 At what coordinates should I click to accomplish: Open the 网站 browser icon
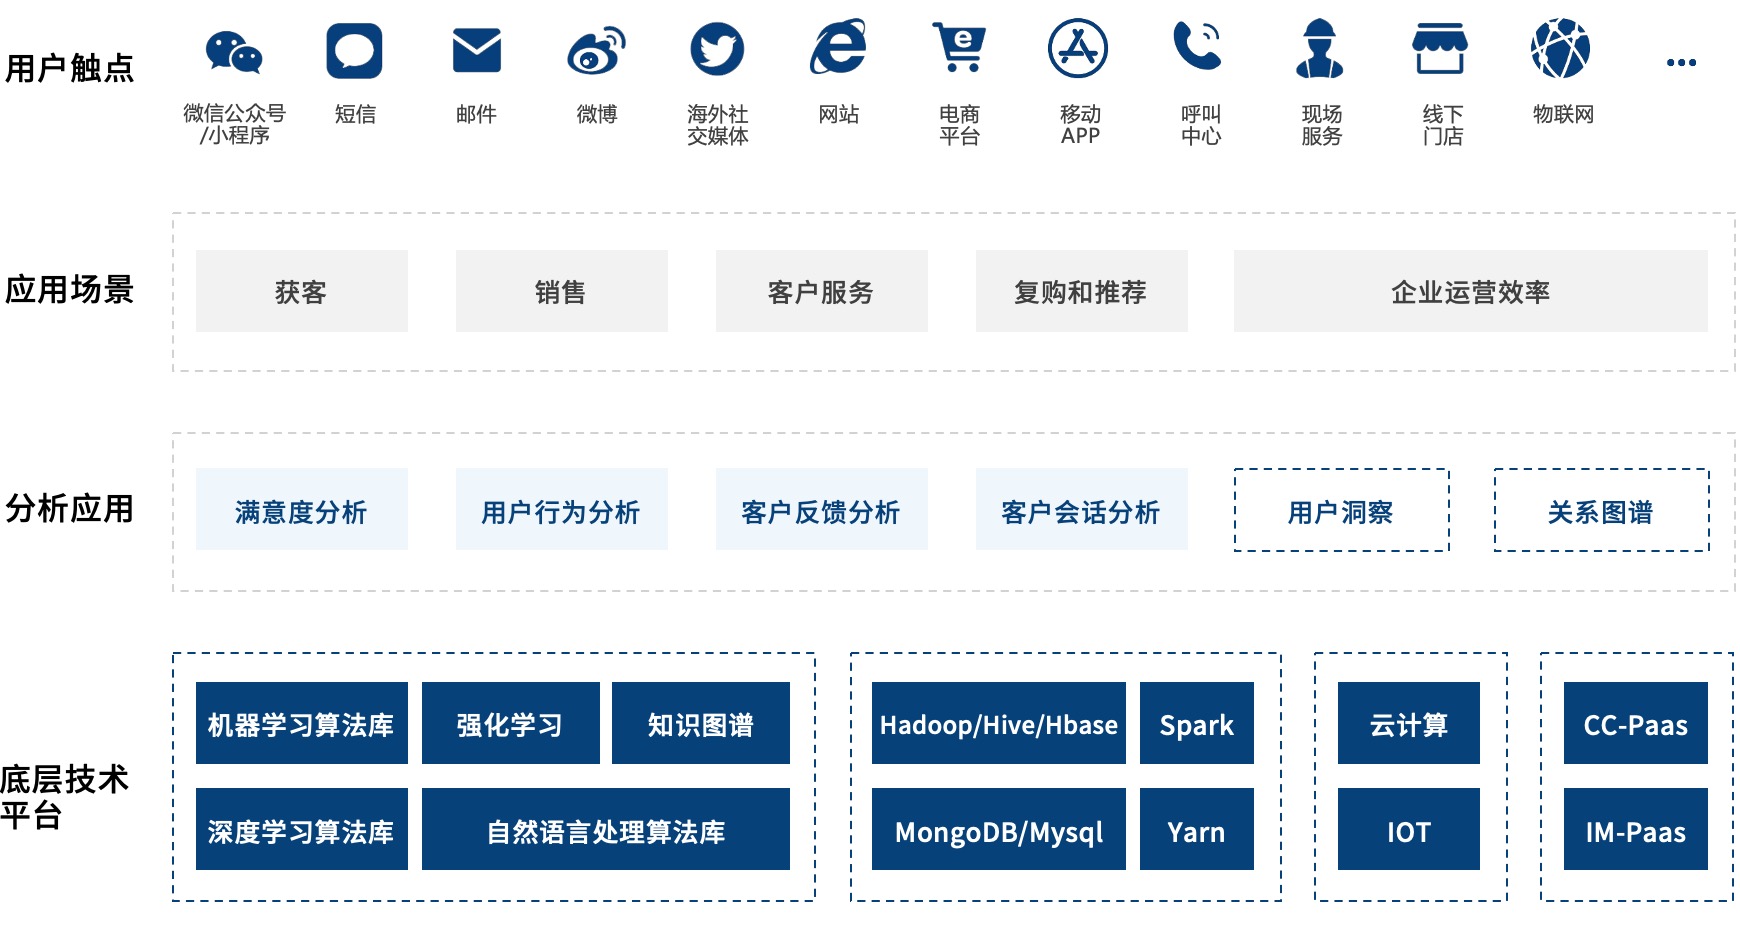tap(838, 48)
